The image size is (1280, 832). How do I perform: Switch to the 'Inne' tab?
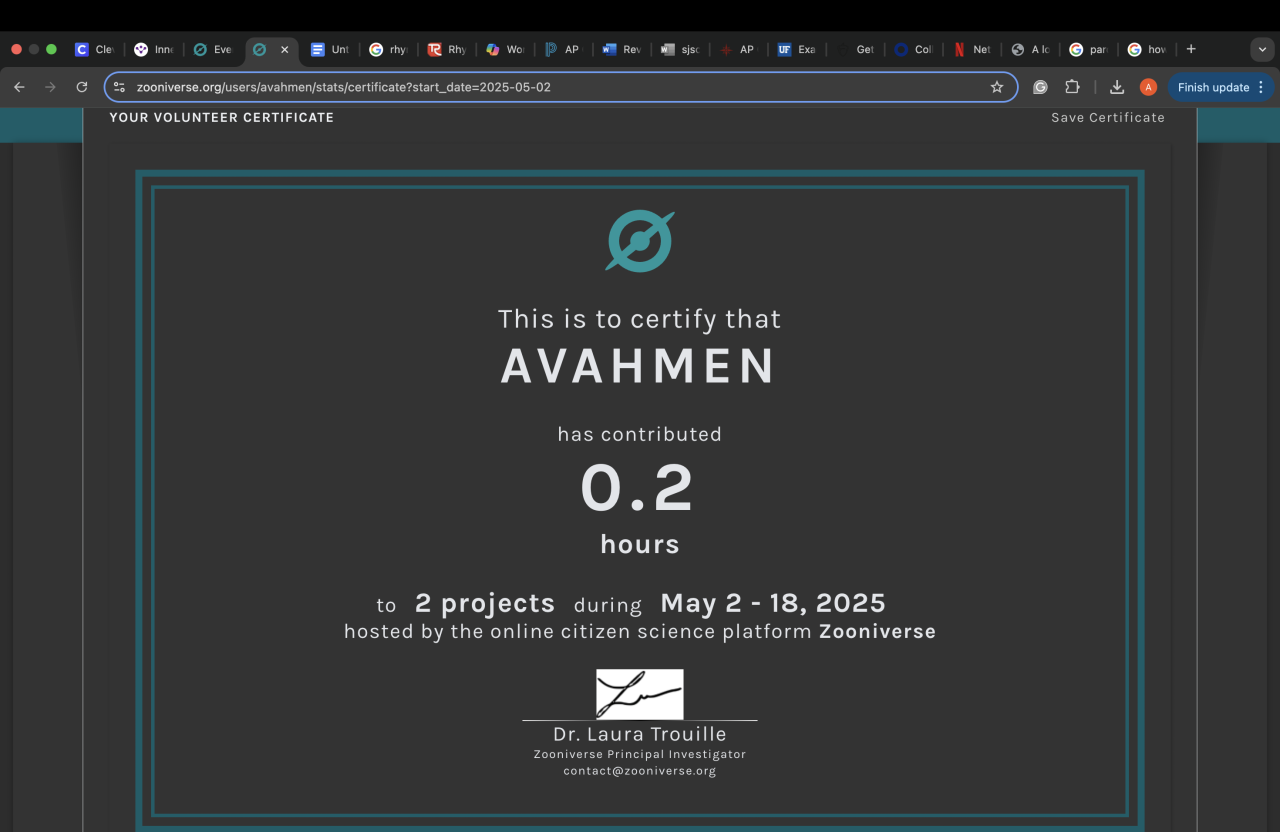154,49
